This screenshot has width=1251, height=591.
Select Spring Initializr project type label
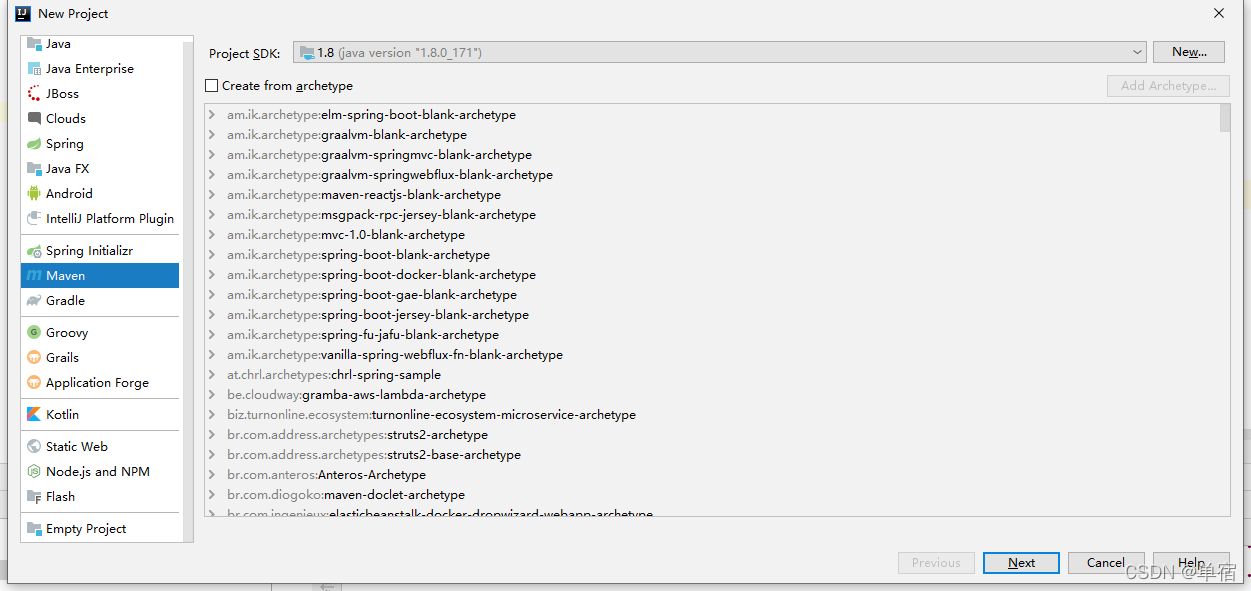click(x=89, y=251)
